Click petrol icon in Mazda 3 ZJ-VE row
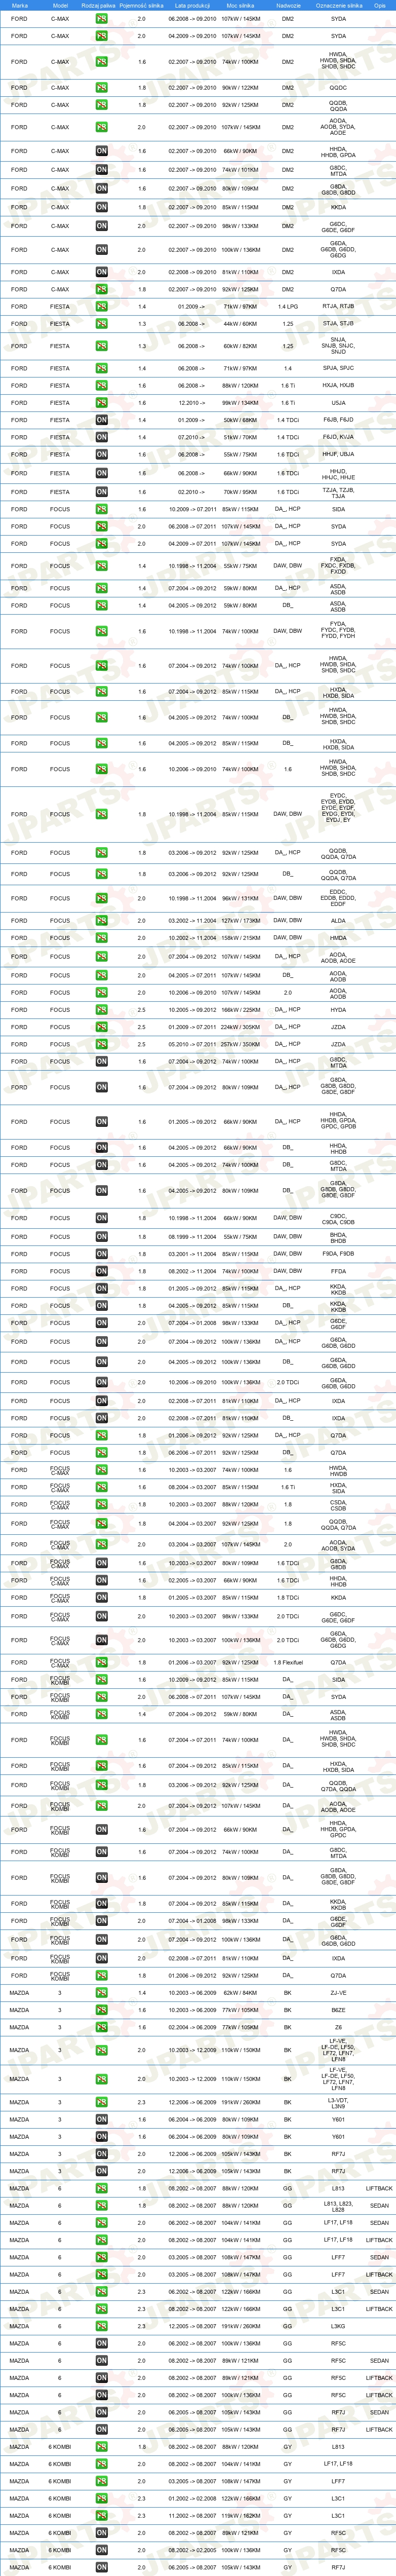This screenshot has width=396, height=2576. tap(101, 1993)
